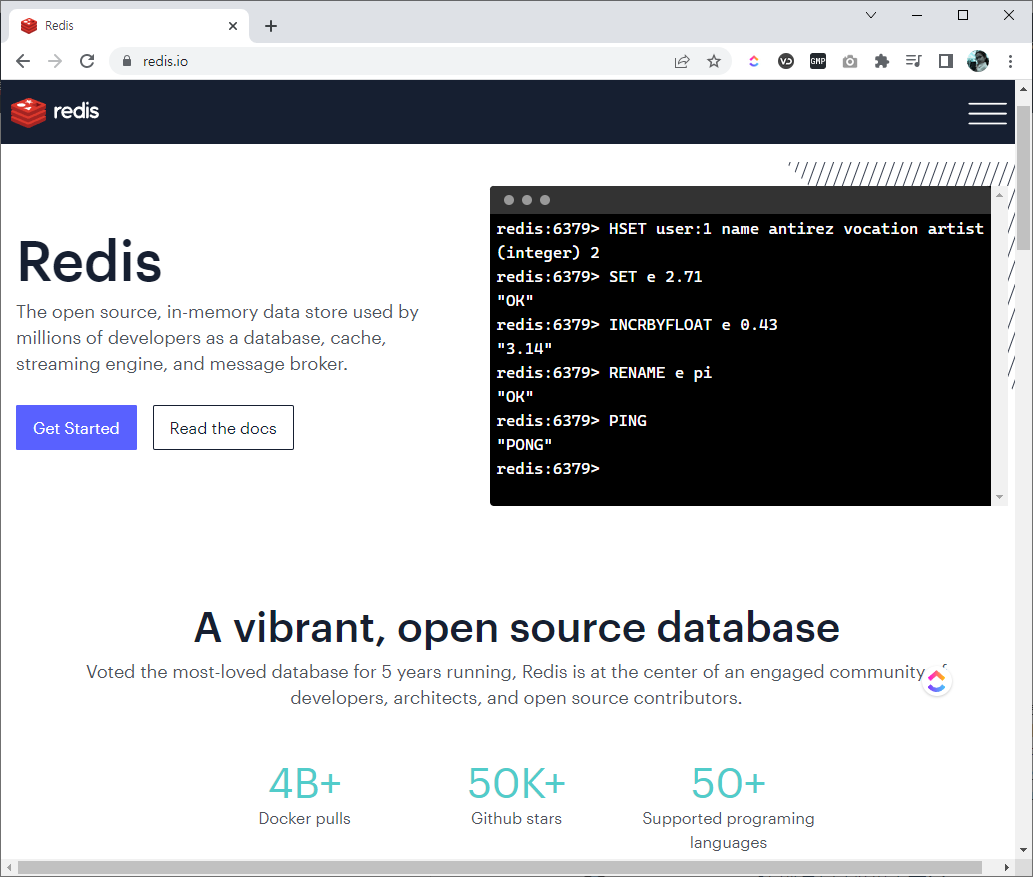Open the round VD extension icon
Image resolution: width=1033 pixels, height=877 pixels.
786,61
